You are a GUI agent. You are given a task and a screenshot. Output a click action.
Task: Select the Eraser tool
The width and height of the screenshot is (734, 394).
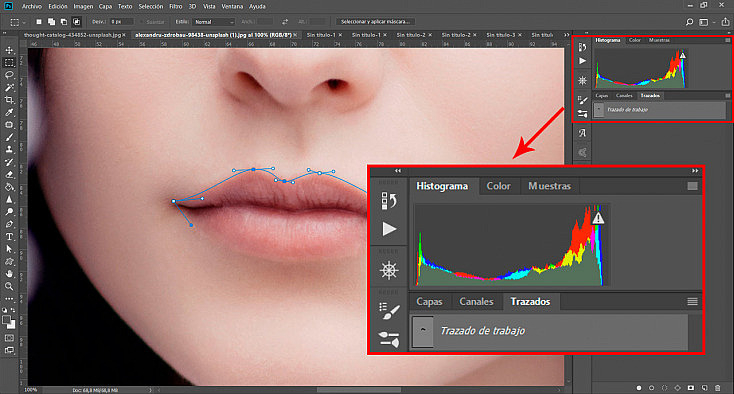[9, 174]
